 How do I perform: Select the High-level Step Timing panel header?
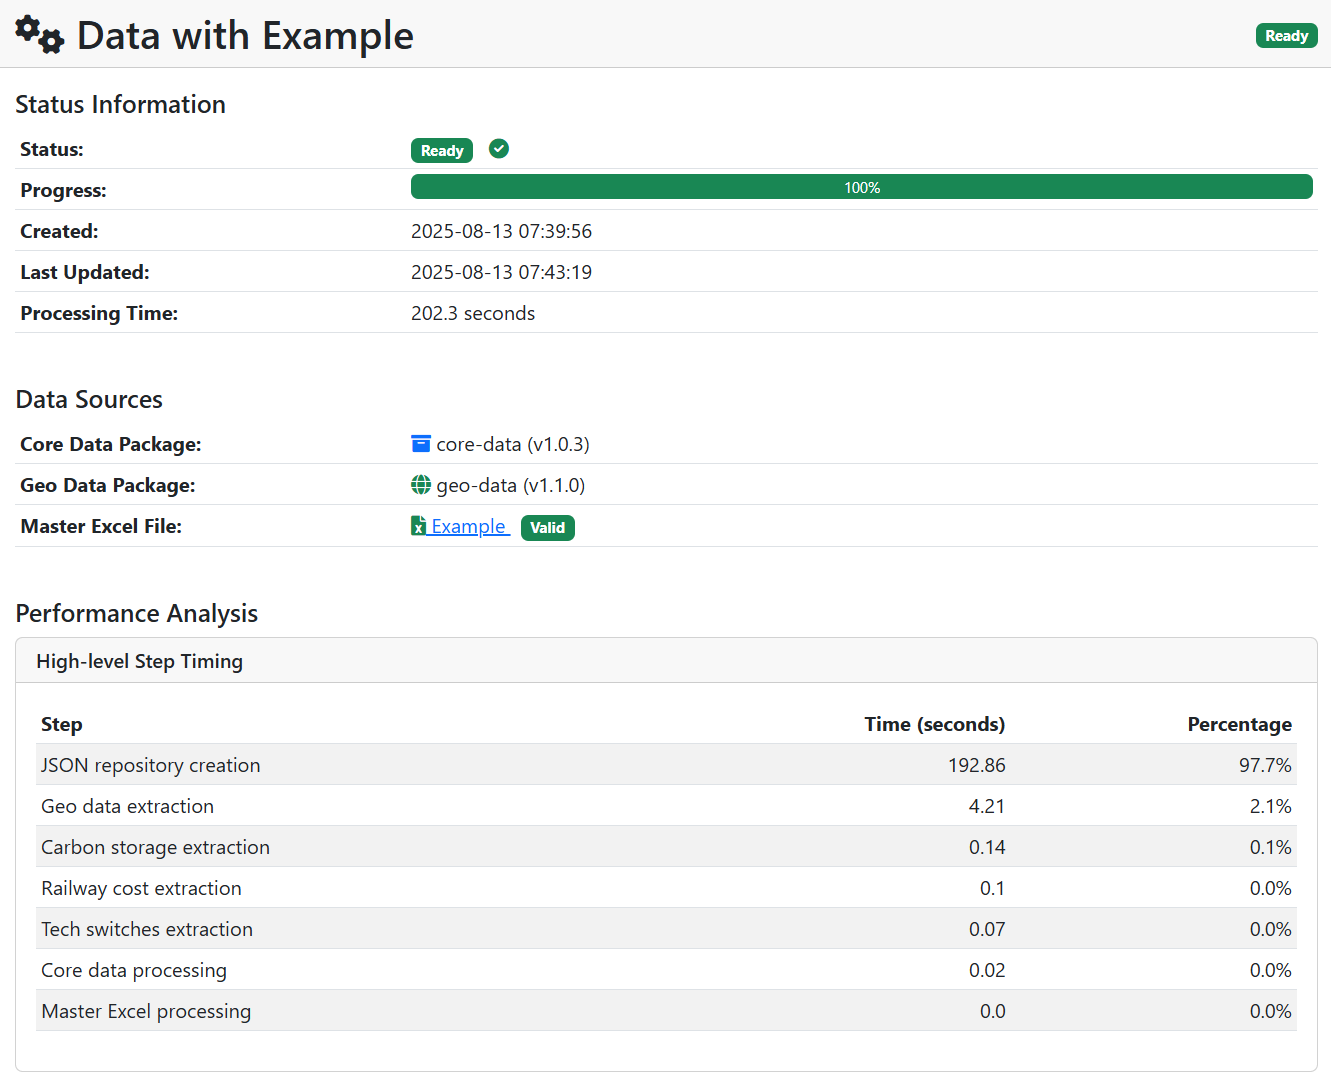(140, 661)
